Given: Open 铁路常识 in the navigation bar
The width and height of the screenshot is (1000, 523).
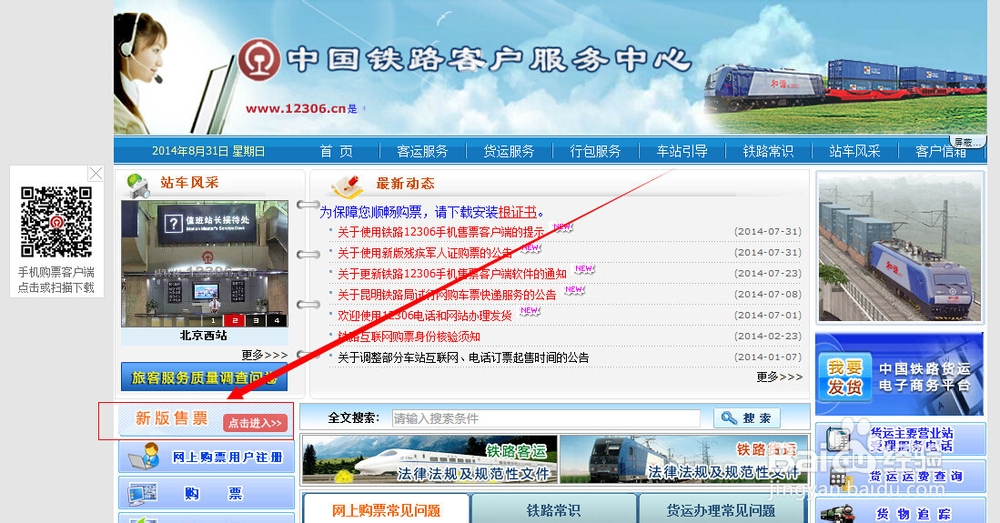Looking at the screenshot, I should pyautogui.click(x=768, y=151).
